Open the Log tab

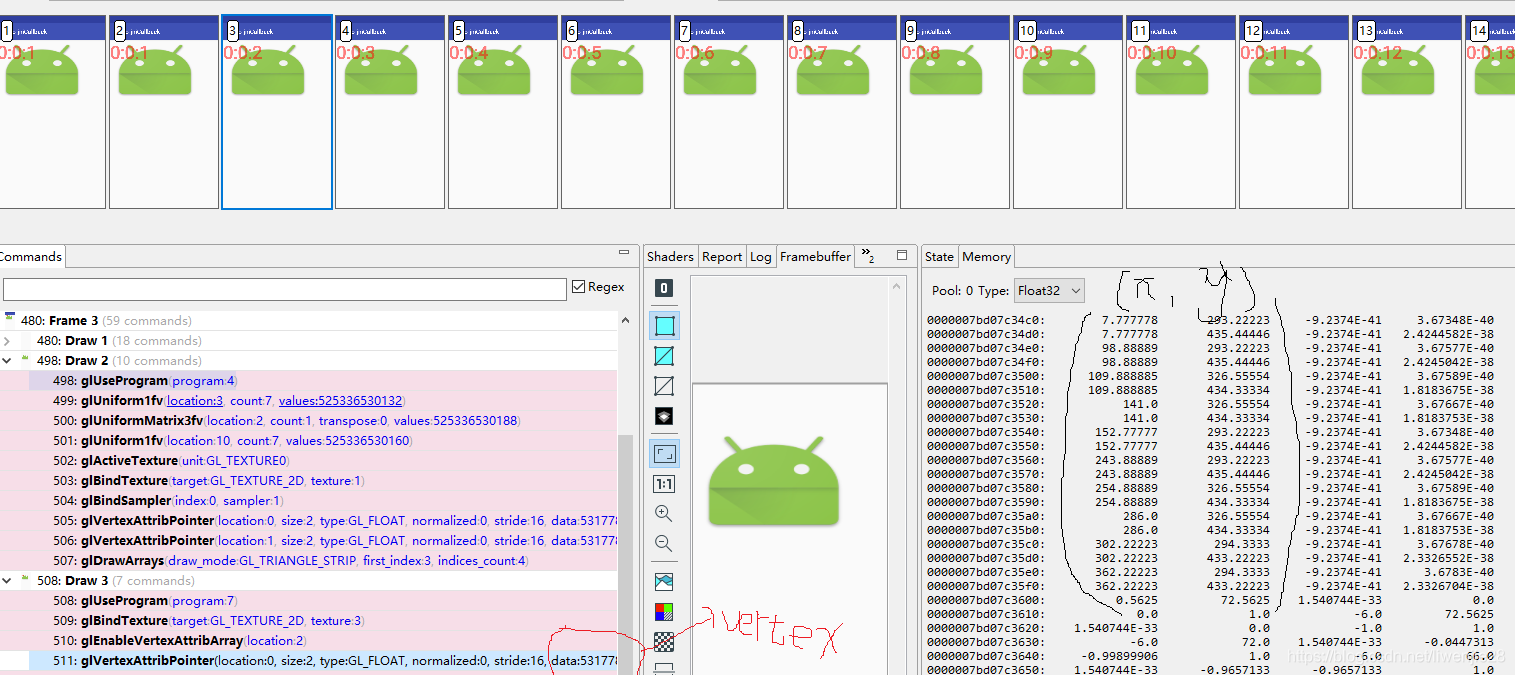point(761,257)
